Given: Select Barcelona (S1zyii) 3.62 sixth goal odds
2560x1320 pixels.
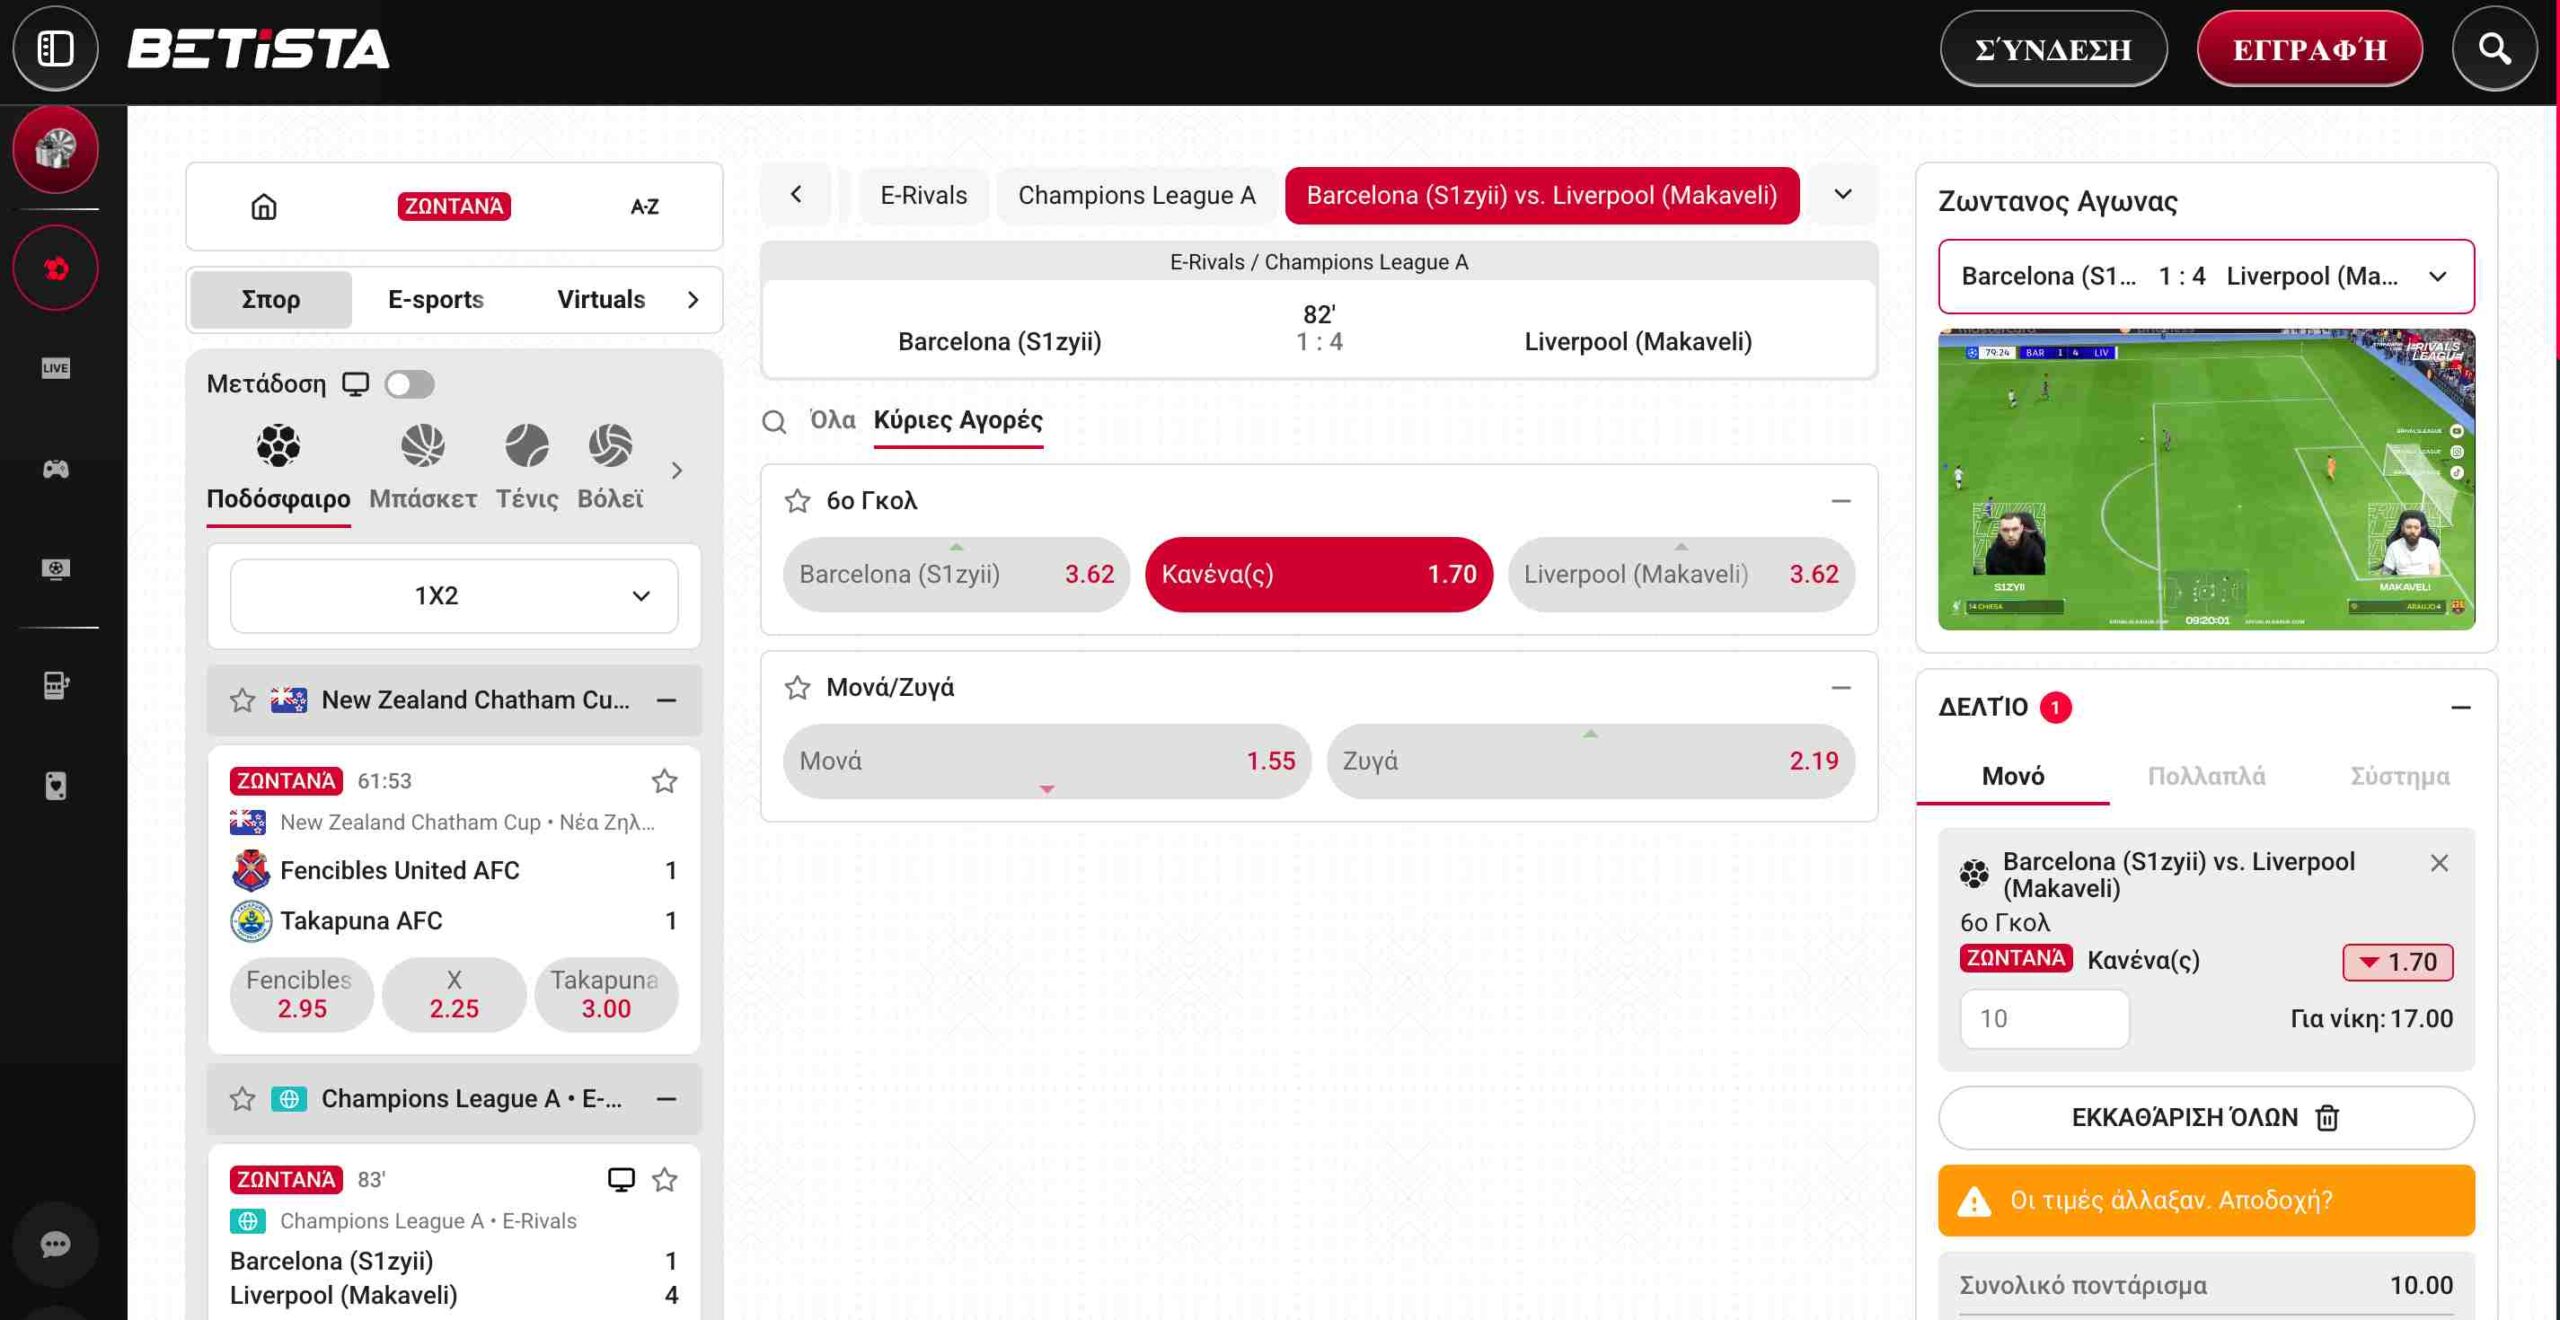Looking at the screenshot, I should coord(956,574).
